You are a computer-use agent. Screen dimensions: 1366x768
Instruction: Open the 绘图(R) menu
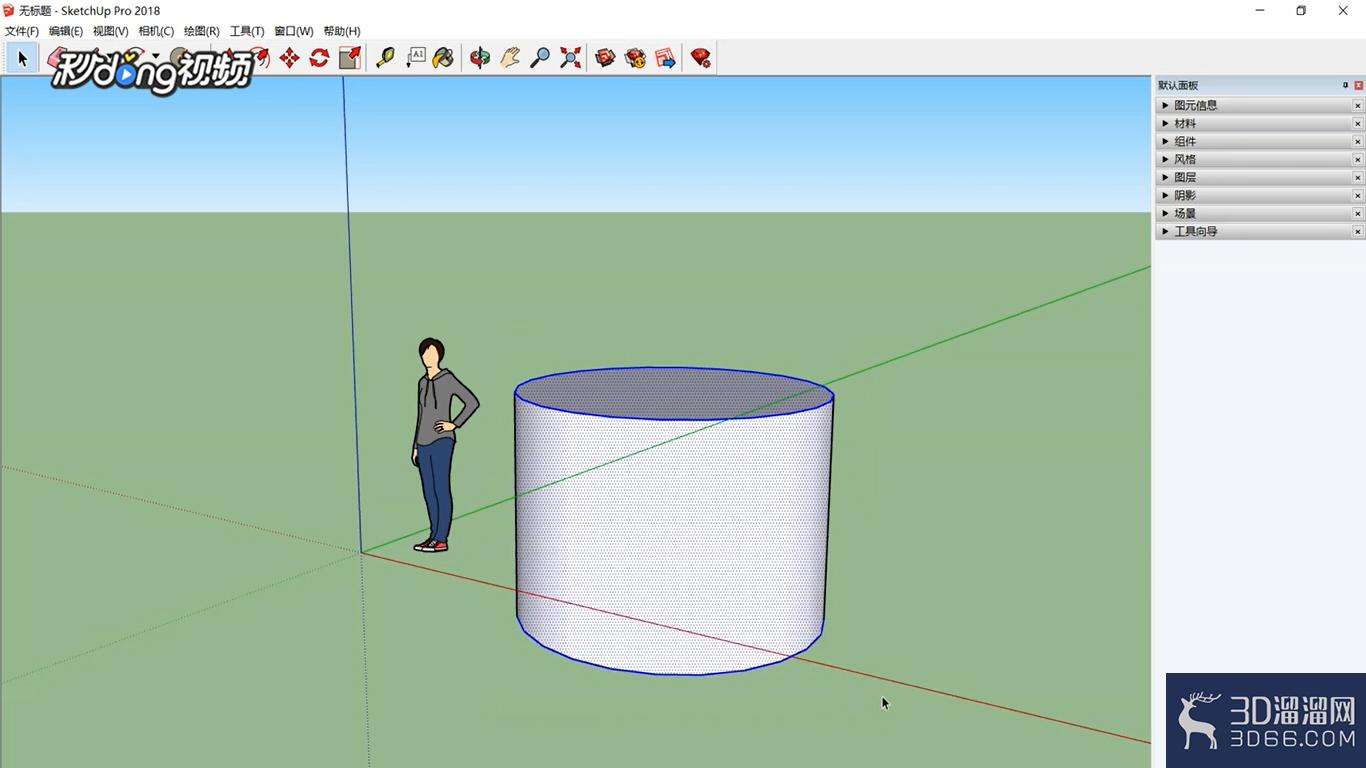click(x=201, y=31)
